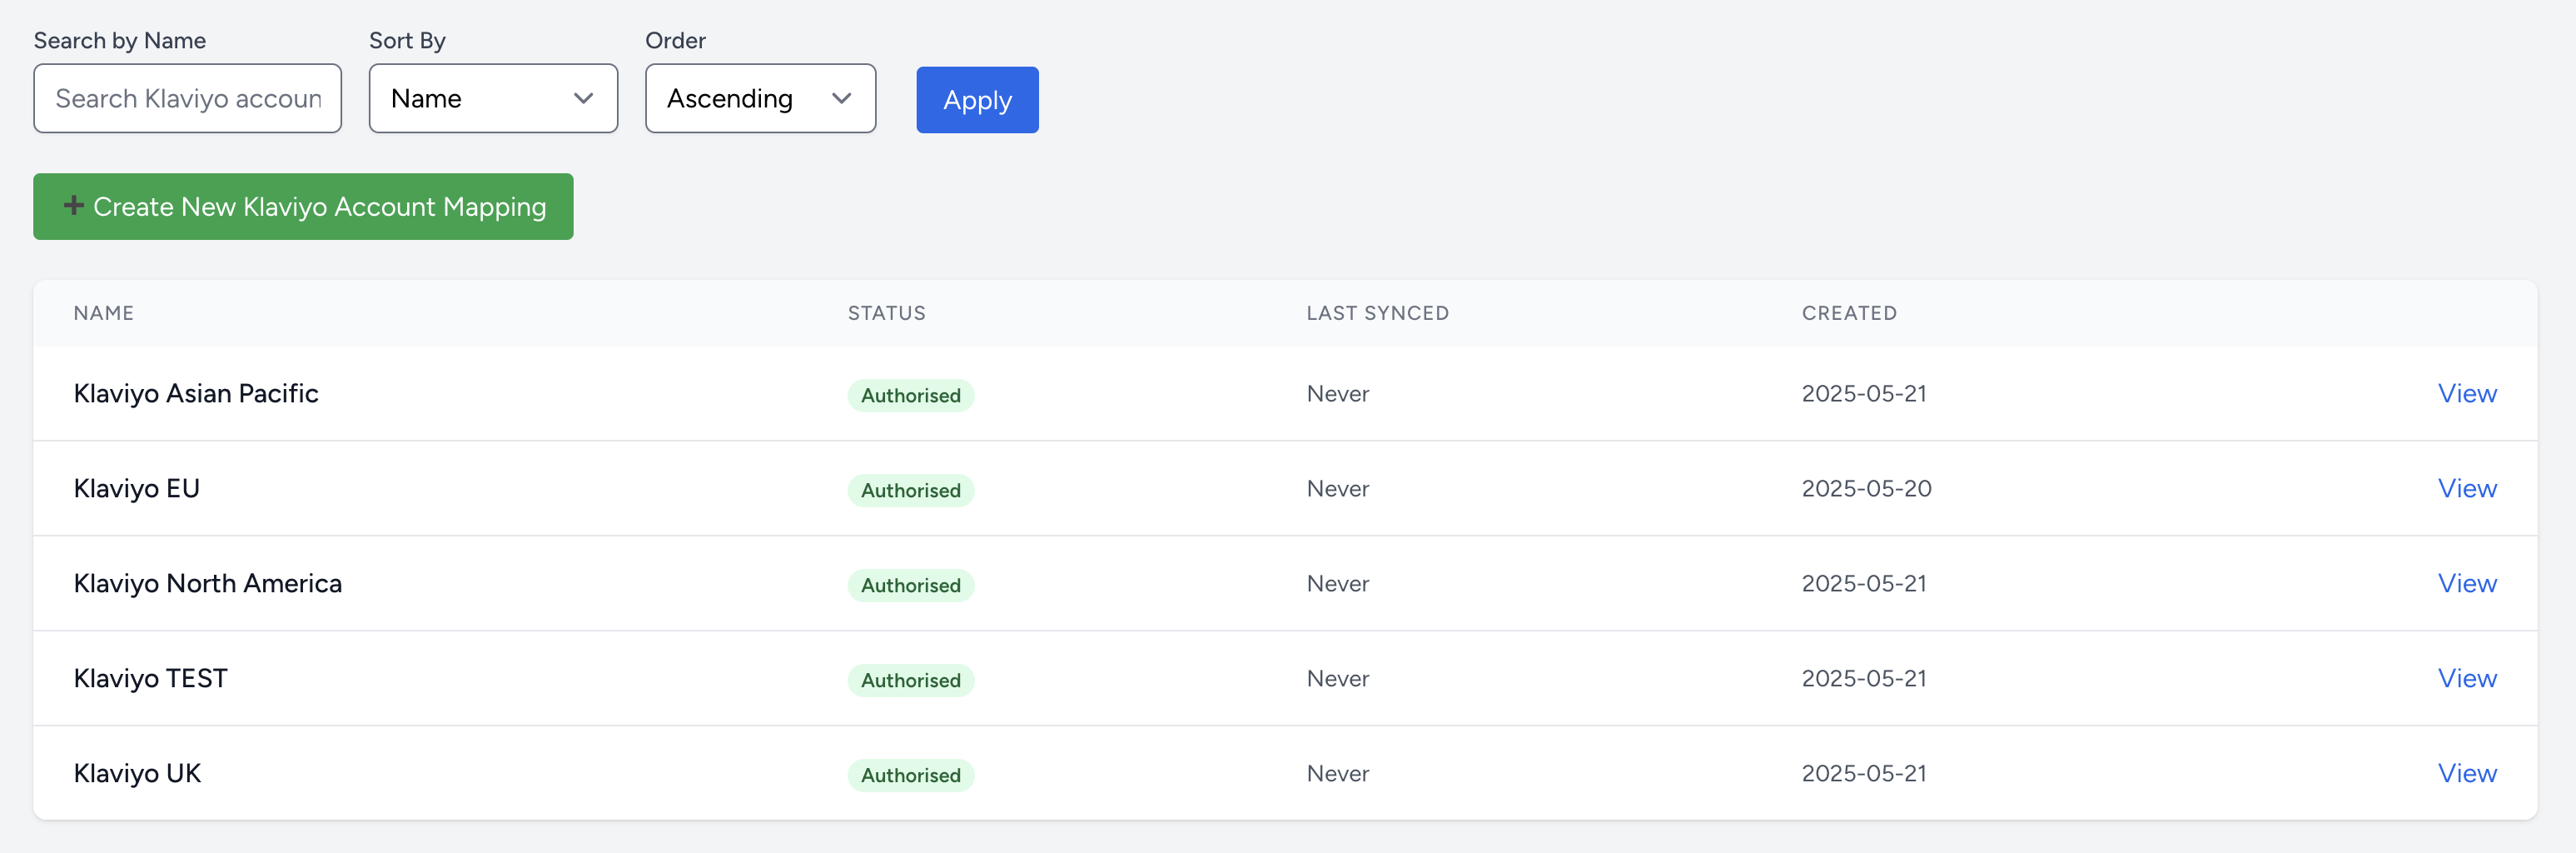Click the CREATED column header
Viewport: 2576px width, 853px height.
[1849, 312]
